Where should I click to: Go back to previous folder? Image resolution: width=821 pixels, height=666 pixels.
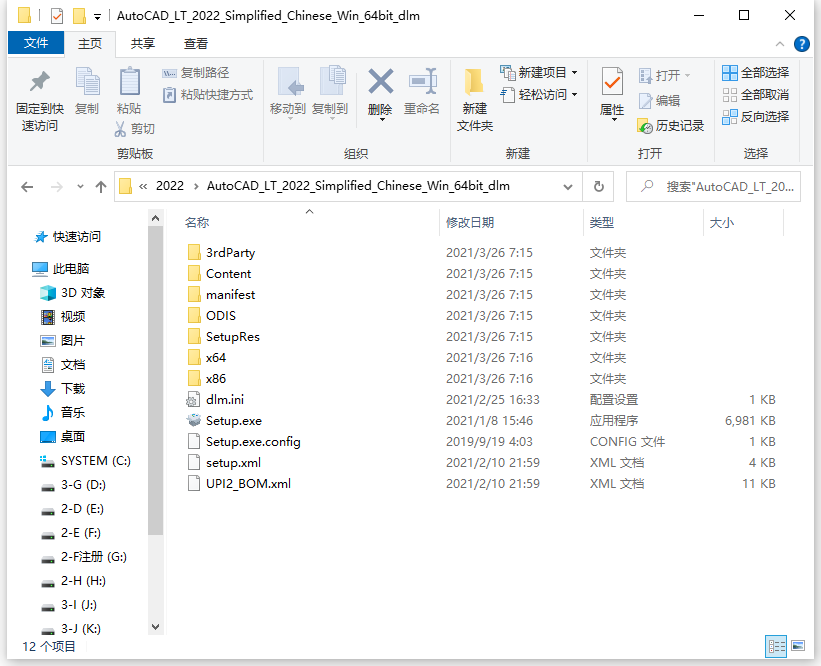pyautogui.click(x=27, y=186)
